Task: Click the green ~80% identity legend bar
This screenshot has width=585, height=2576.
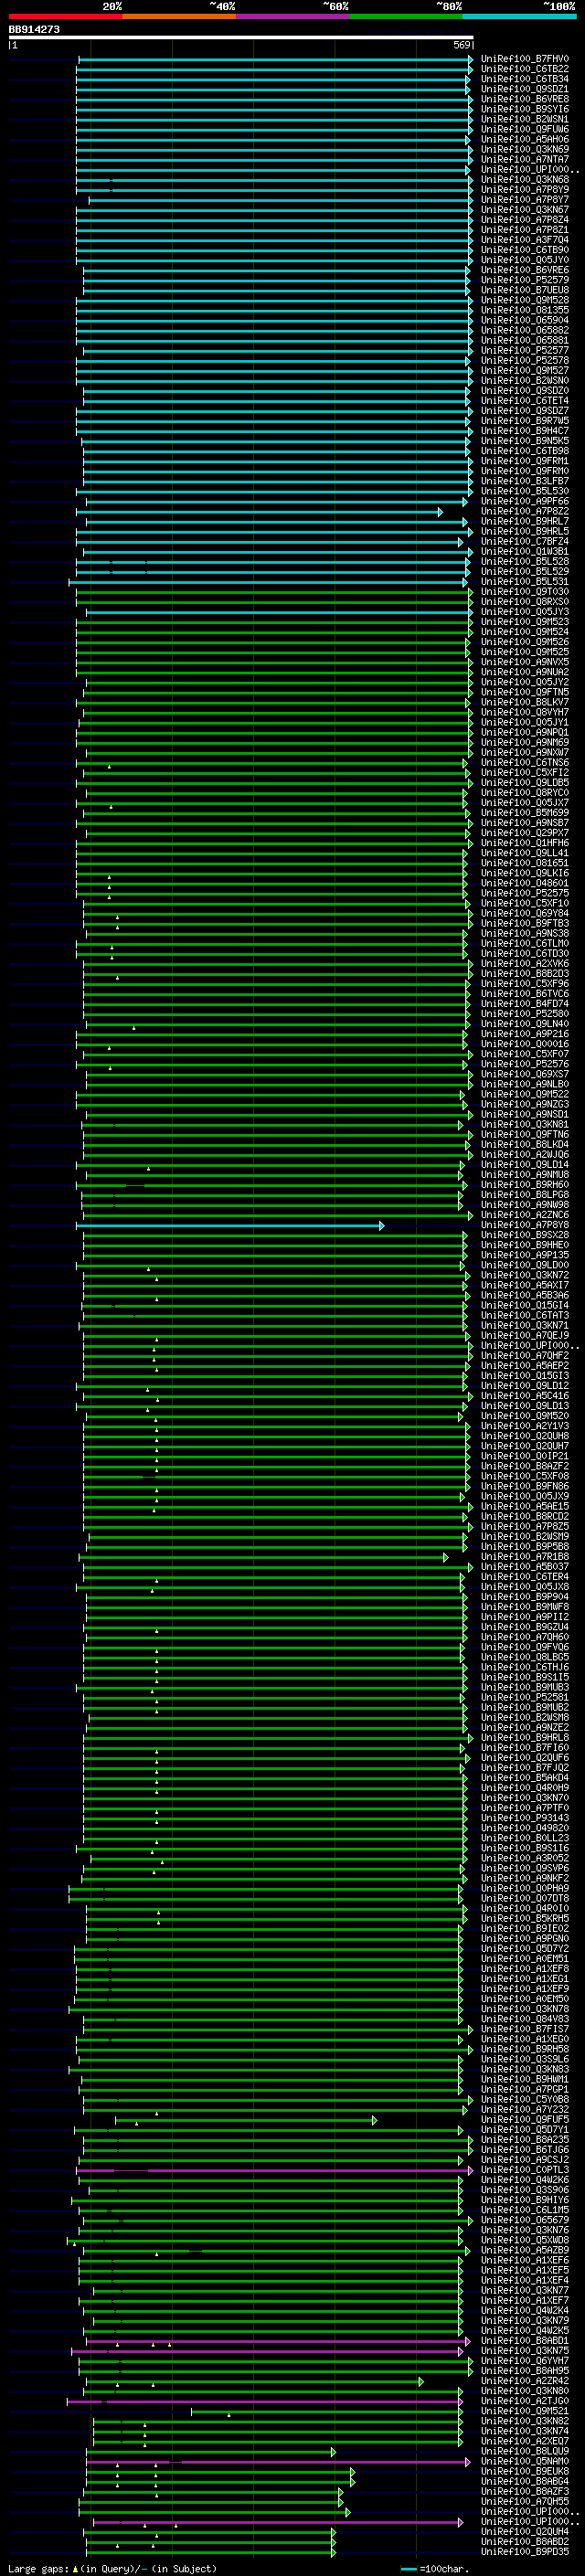Action: [406, 16]
